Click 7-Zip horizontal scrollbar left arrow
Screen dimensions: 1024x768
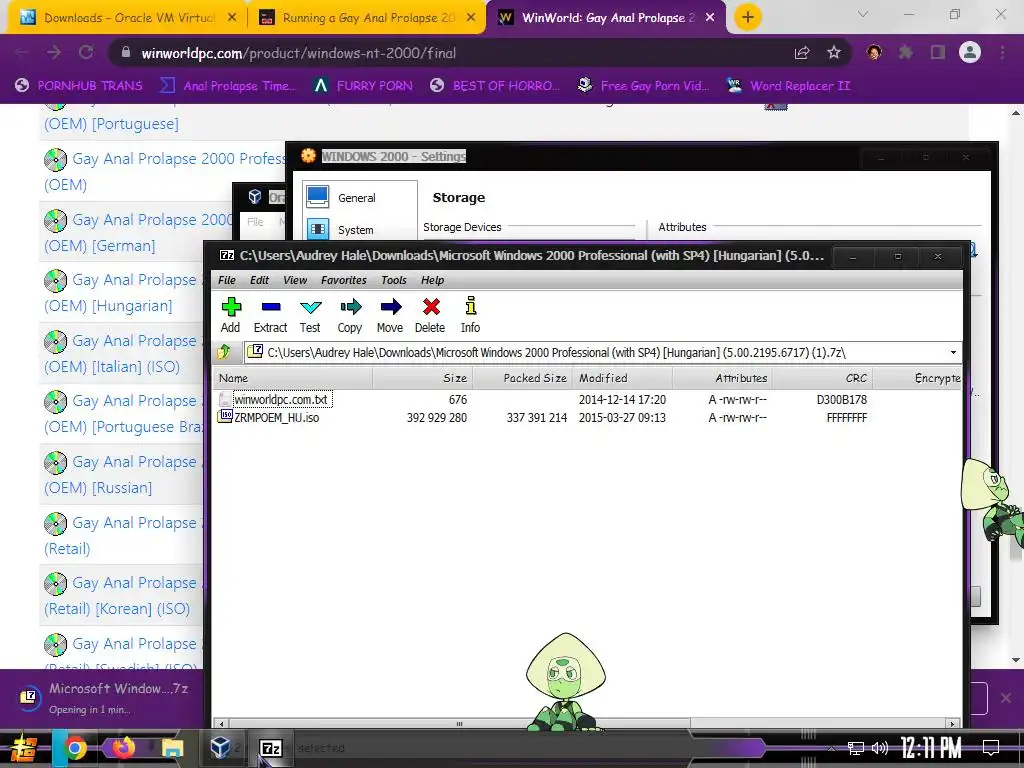click(x=223, y=724)
